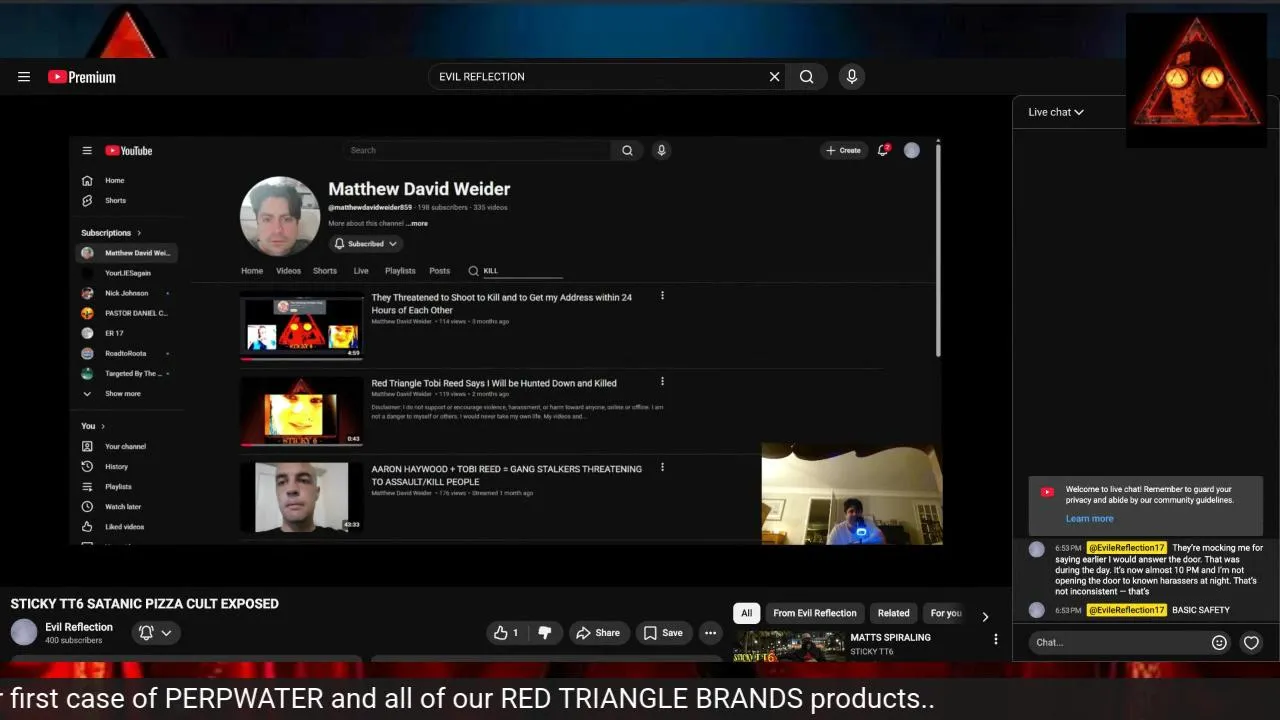1280x720 pixels.
Task: Expand the Subscriptions section heading
Action: tap(111, 233)
